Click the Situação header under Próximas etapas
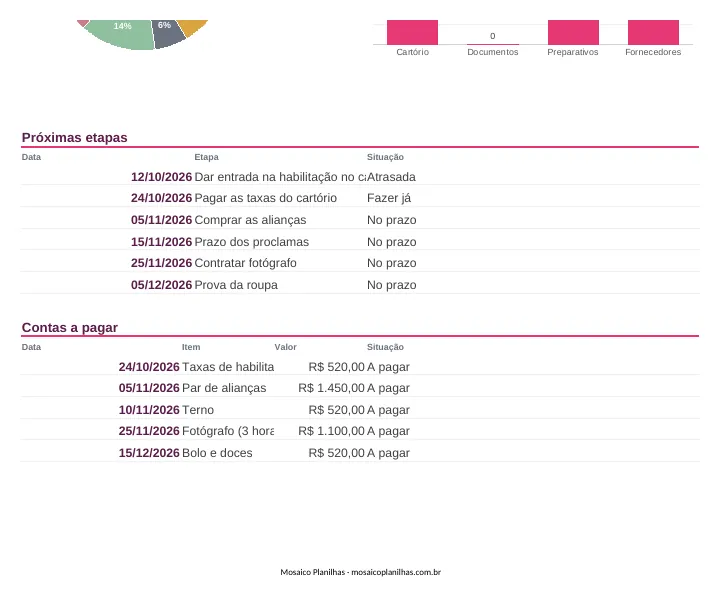719x597 pixels. [385, 157]
